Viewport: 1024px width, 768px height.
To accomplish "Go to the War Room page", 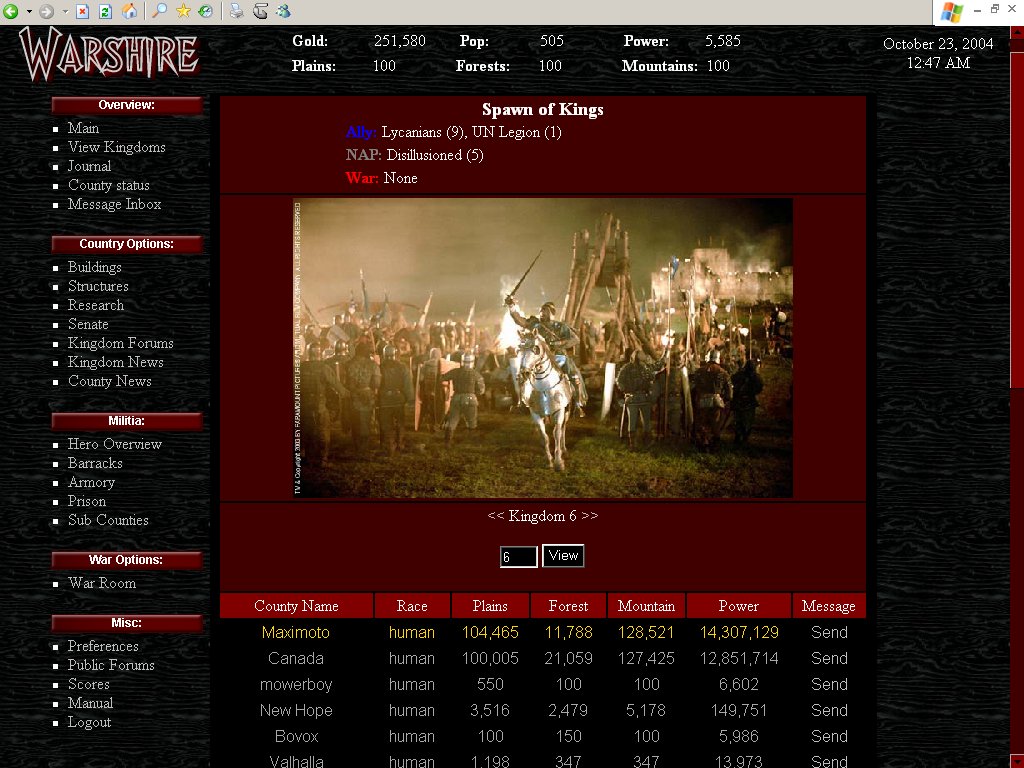I will tap(101, 583).
